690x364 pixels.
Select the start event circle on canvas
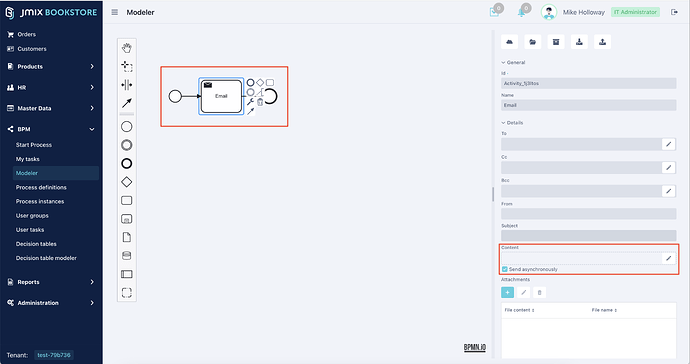coord(175,96)
